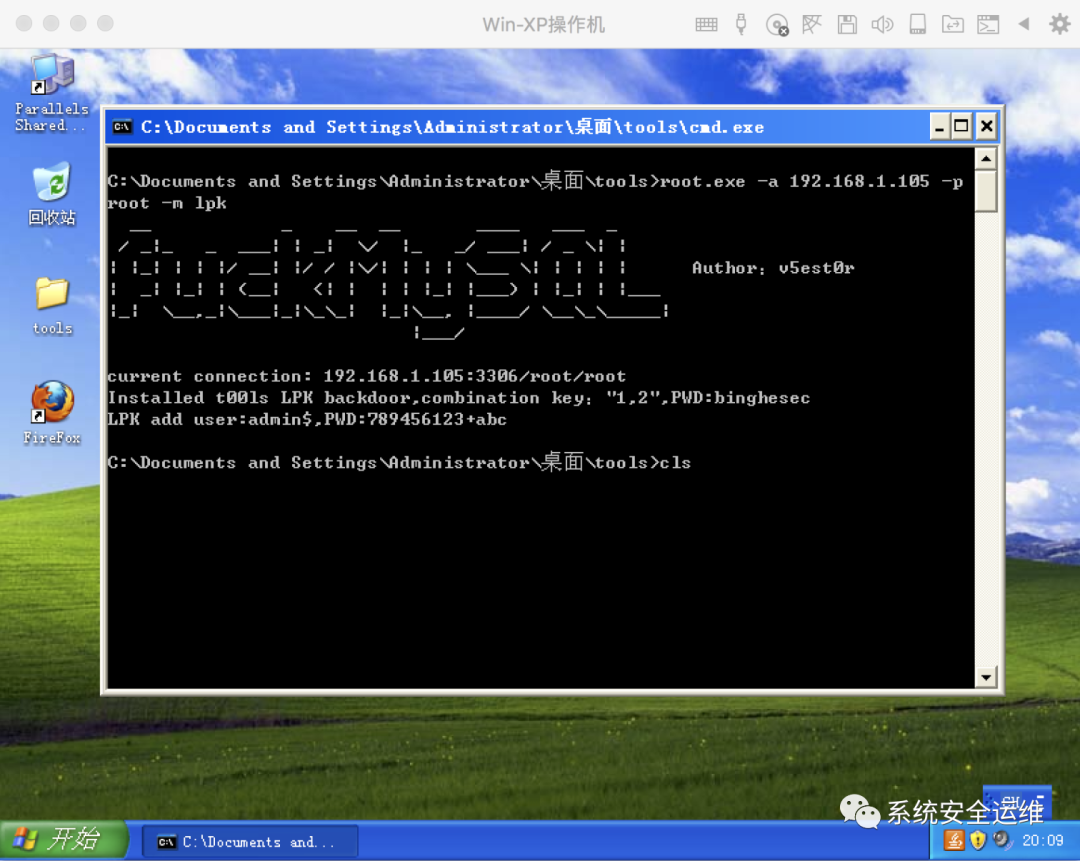
Task: Click the cmd.exe taskbar button
Action: [x=249, y=842]
